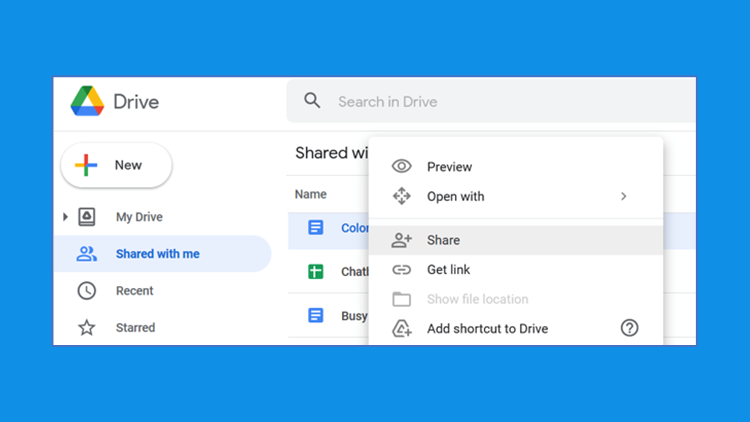Click the Open with arrows icon
Screen dimensions: 750x422
click(x=402, y=196)
